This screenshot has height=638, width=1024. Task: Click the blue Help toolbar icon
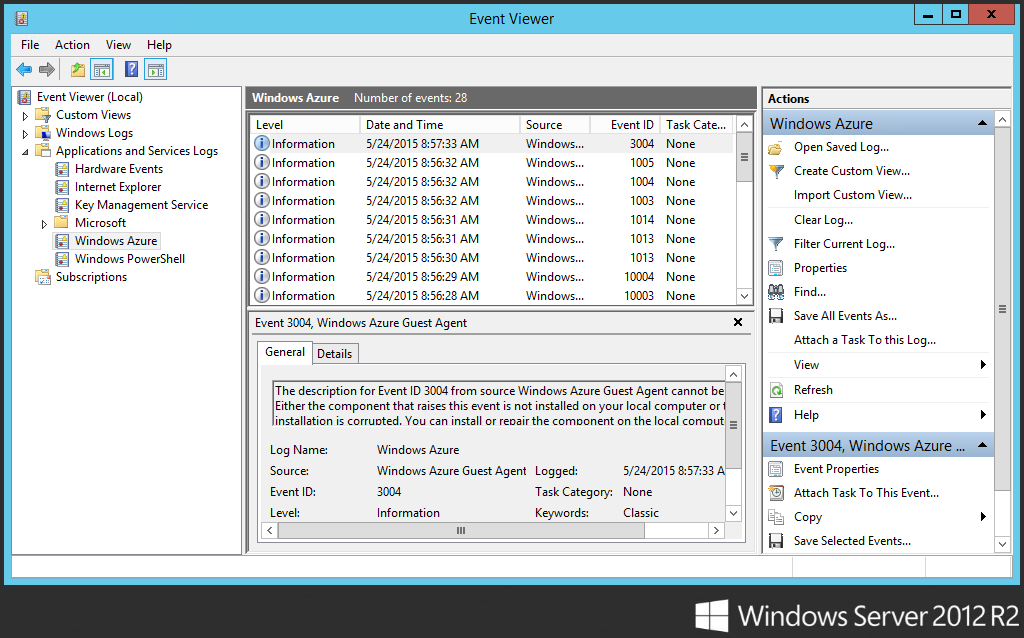tap(131, 69)
